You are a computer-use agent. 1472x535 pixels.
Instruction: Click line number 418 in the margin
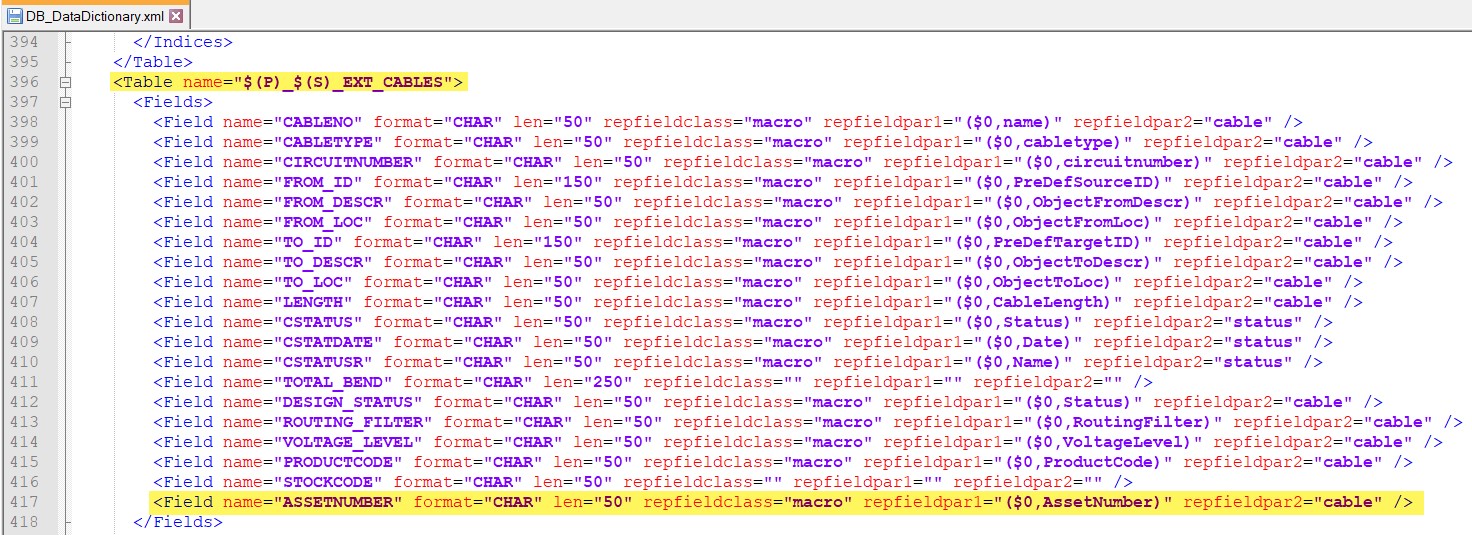click(23, 522)
